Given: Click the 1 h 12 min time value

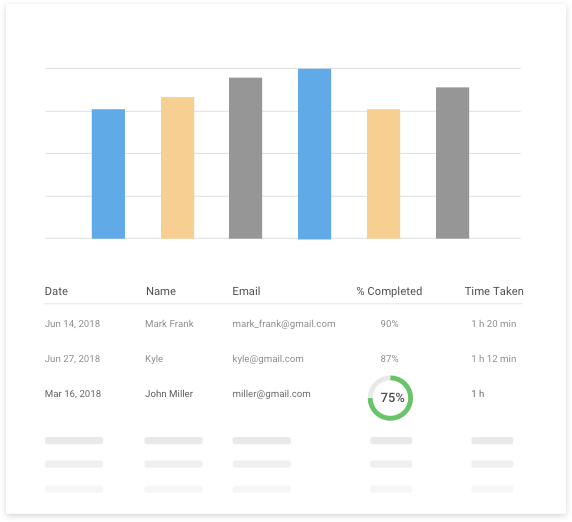Looking at the screenshot, I should (x=494, y=359).
